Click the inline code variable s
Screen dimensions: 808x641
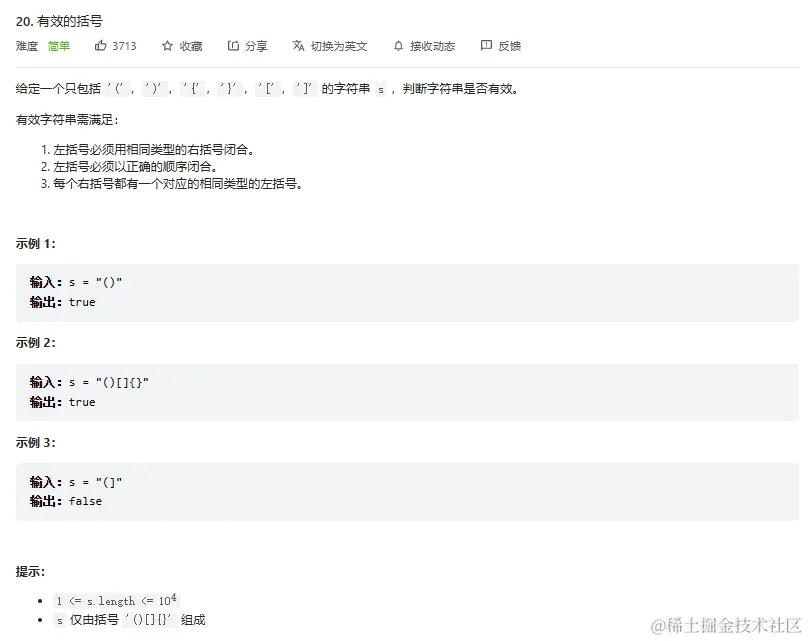(x=380, y=89)
